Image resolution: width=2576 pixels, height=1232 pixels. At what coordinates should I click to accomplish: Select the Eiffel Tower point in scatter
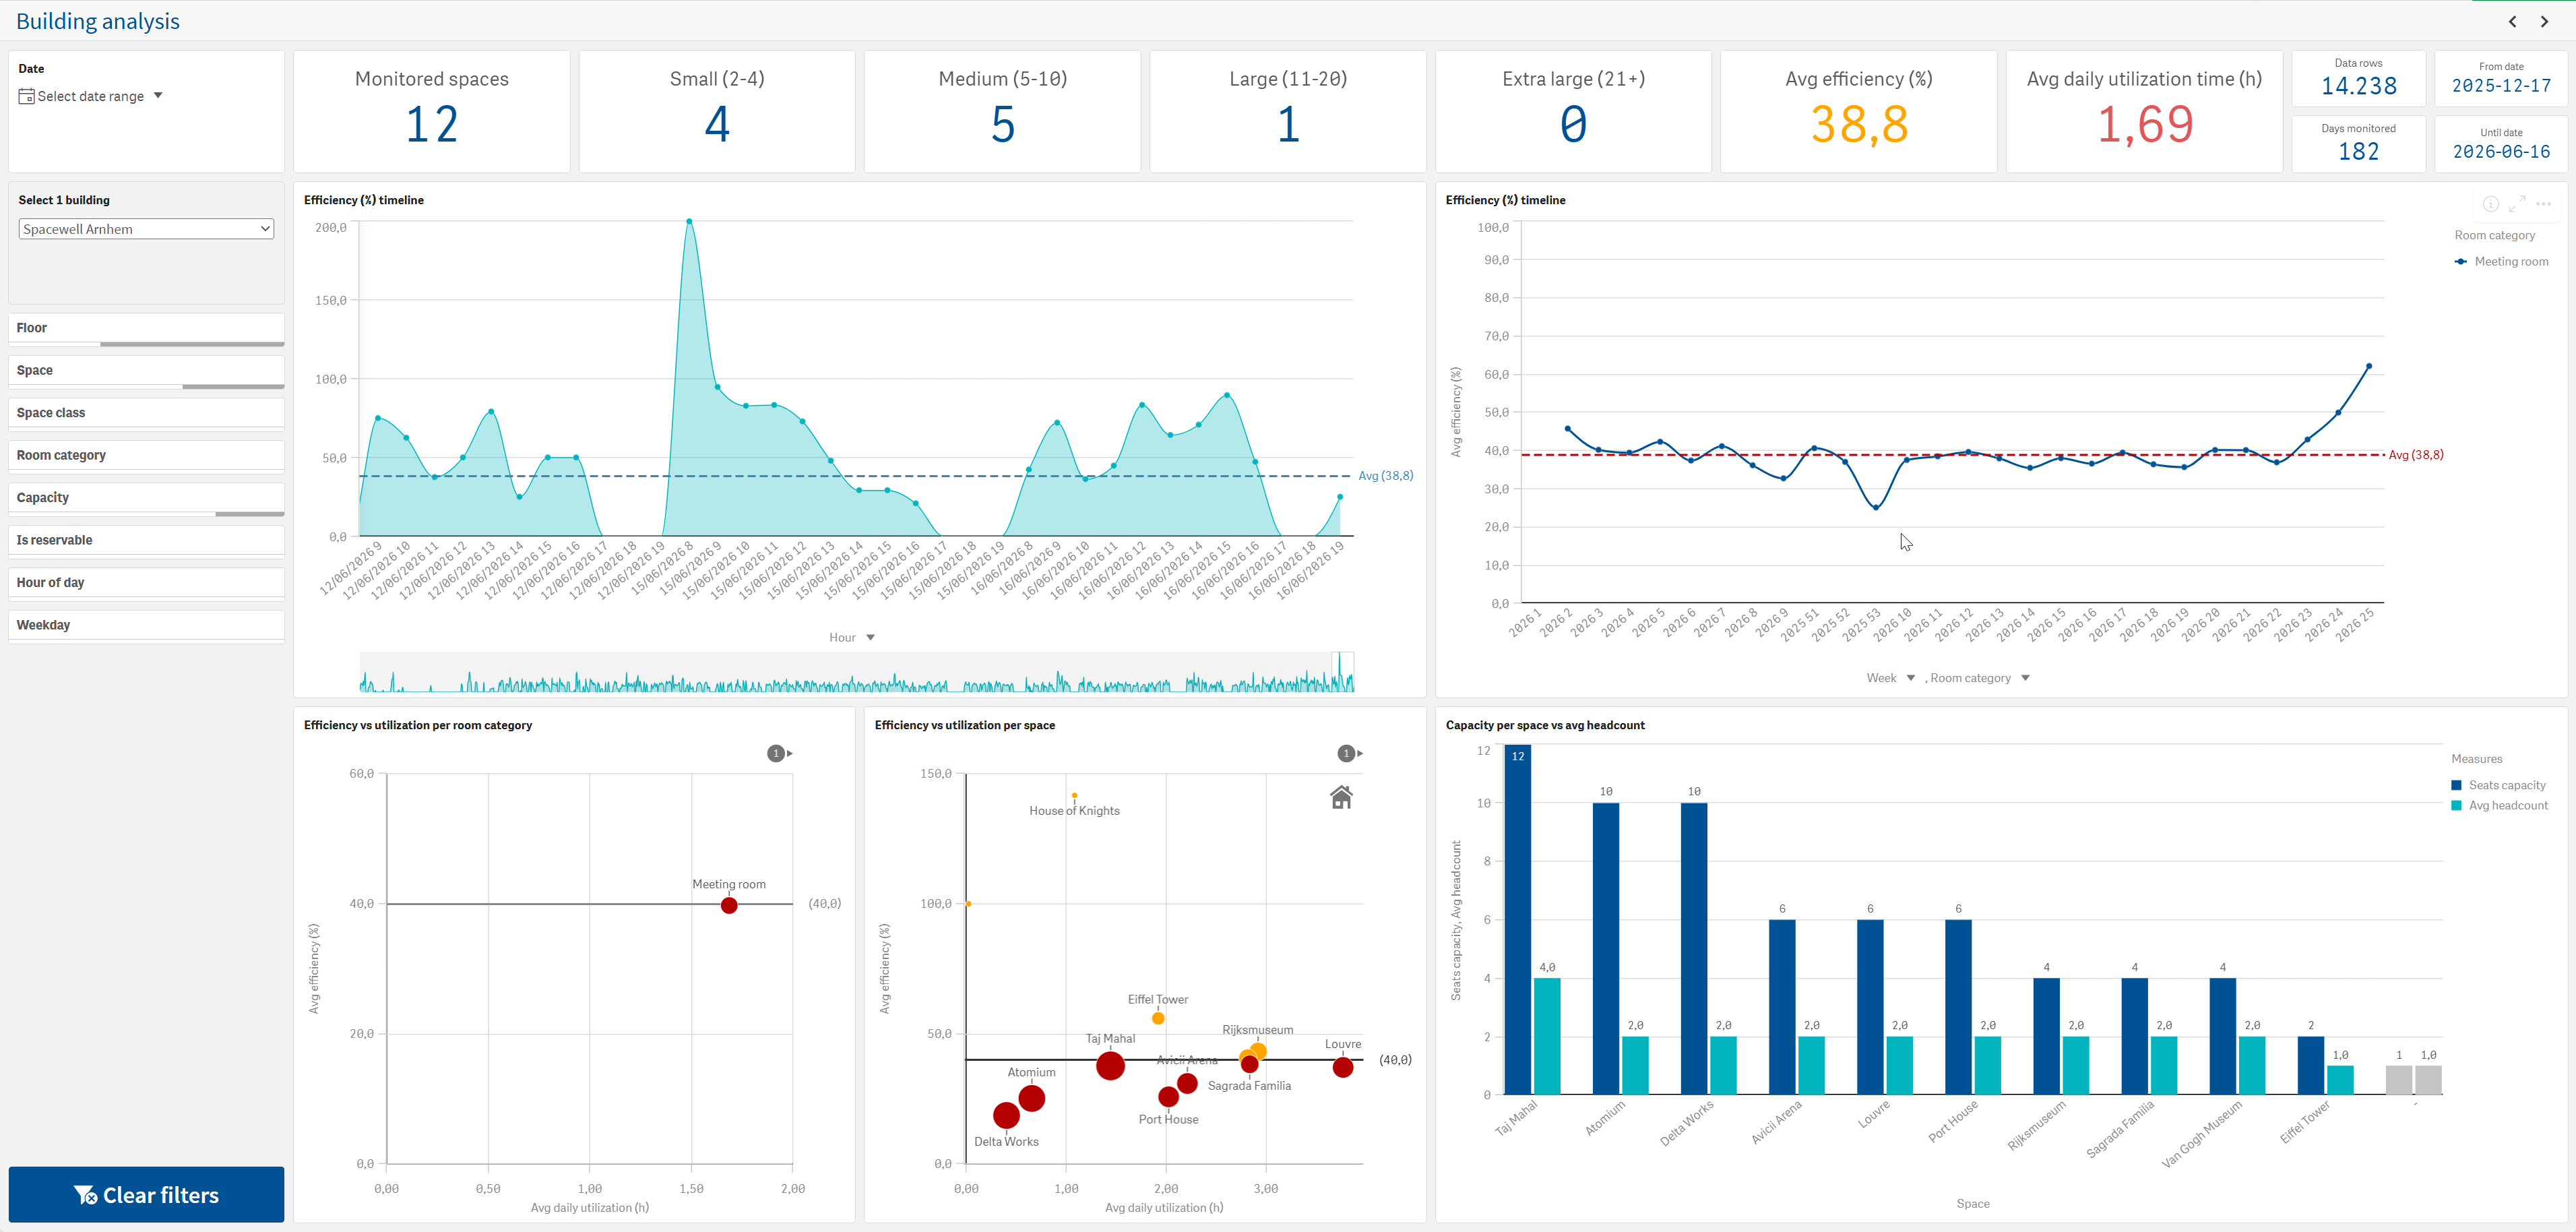point(1158,1018)
